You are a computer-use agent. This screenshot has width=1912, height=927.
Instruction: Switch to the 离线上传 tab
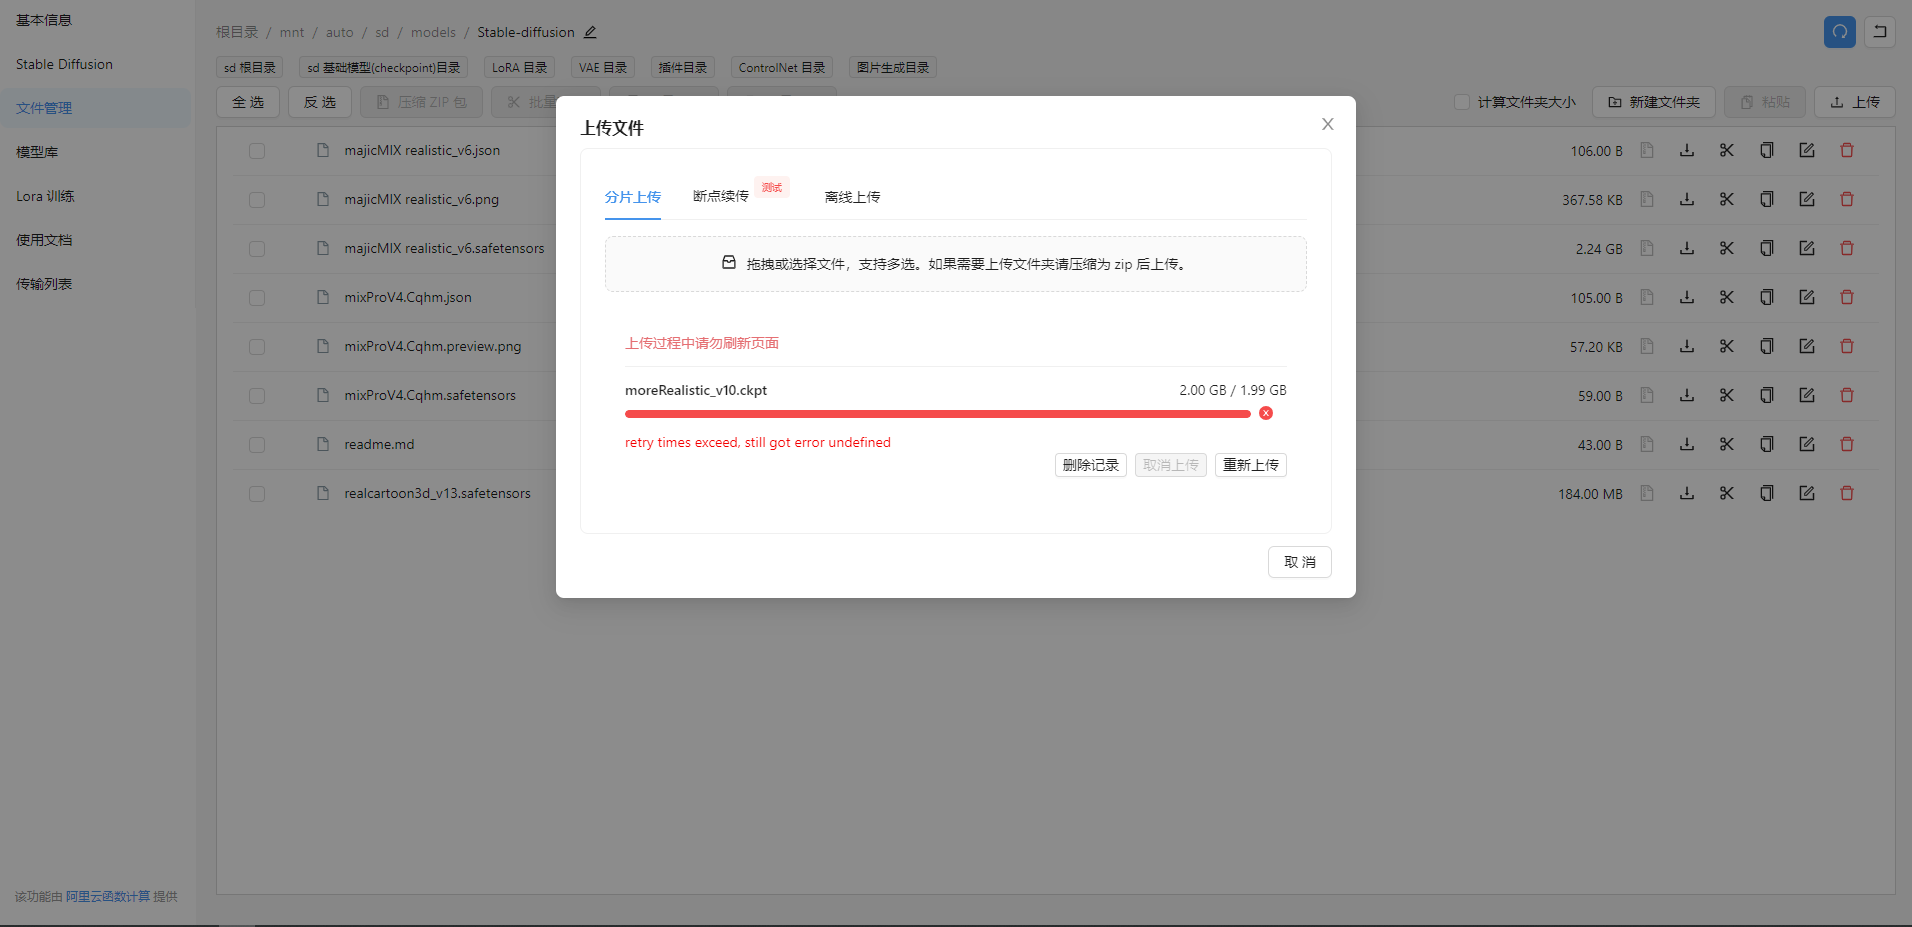point(853,197)
